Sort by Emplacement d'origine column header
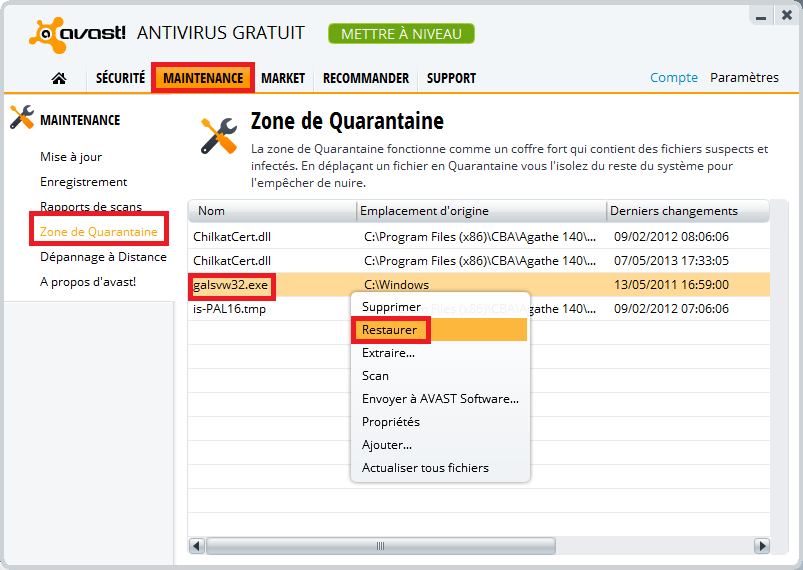Screen dimensions: 803x570 [481, 211]
